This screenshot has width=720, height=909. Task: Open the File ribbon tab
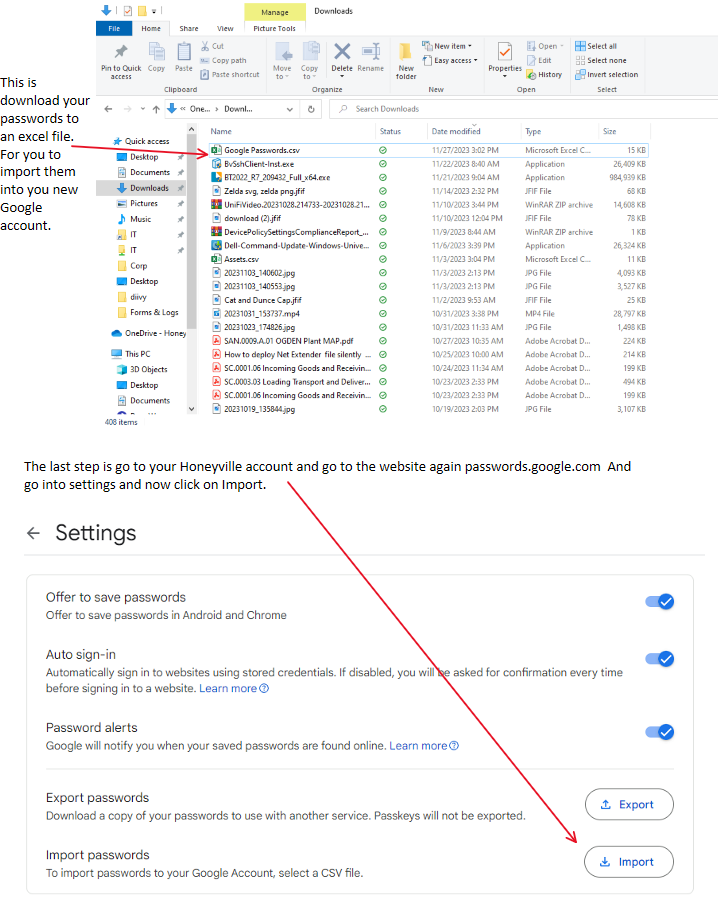coord(114,28)
